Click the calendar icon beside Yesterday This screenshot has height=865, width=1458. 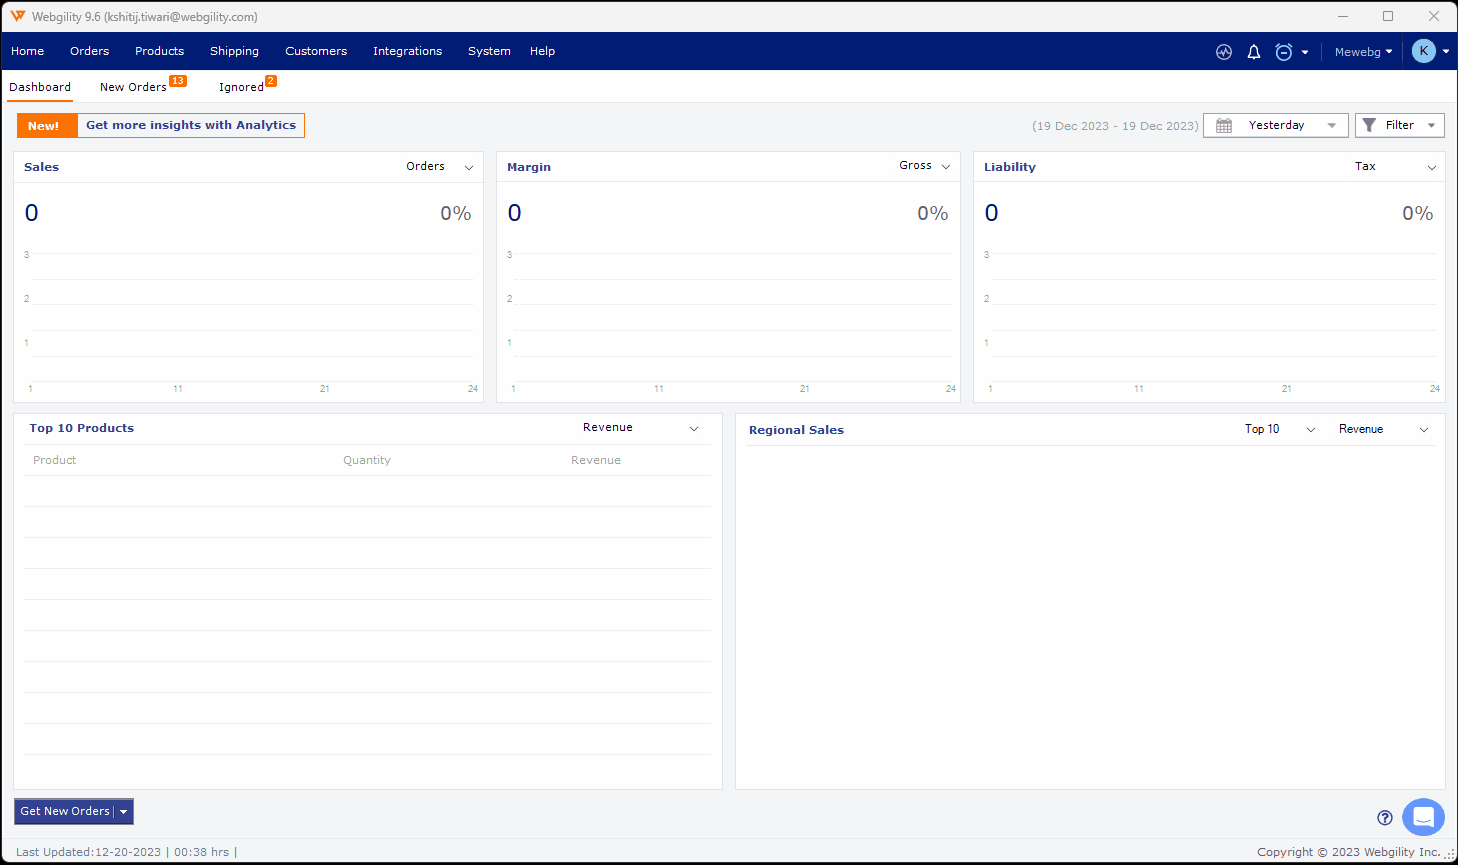pos(1224,126)
